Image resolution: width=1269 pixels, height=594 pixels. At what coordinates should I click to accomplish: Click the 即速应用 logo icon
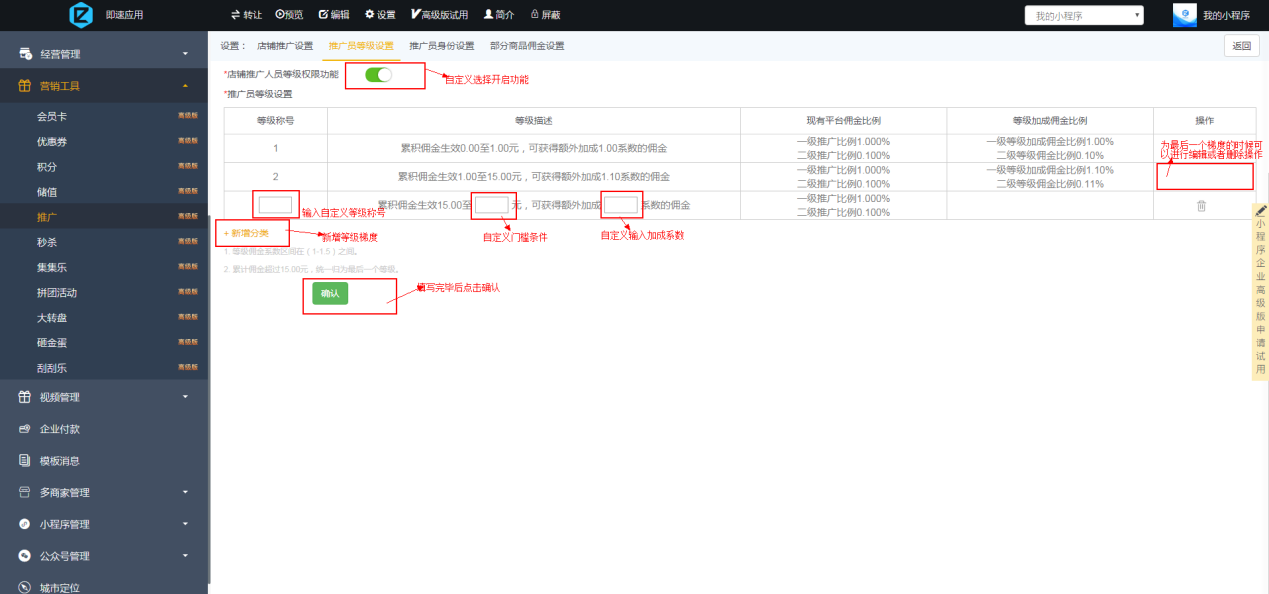[x=81, y=15]
